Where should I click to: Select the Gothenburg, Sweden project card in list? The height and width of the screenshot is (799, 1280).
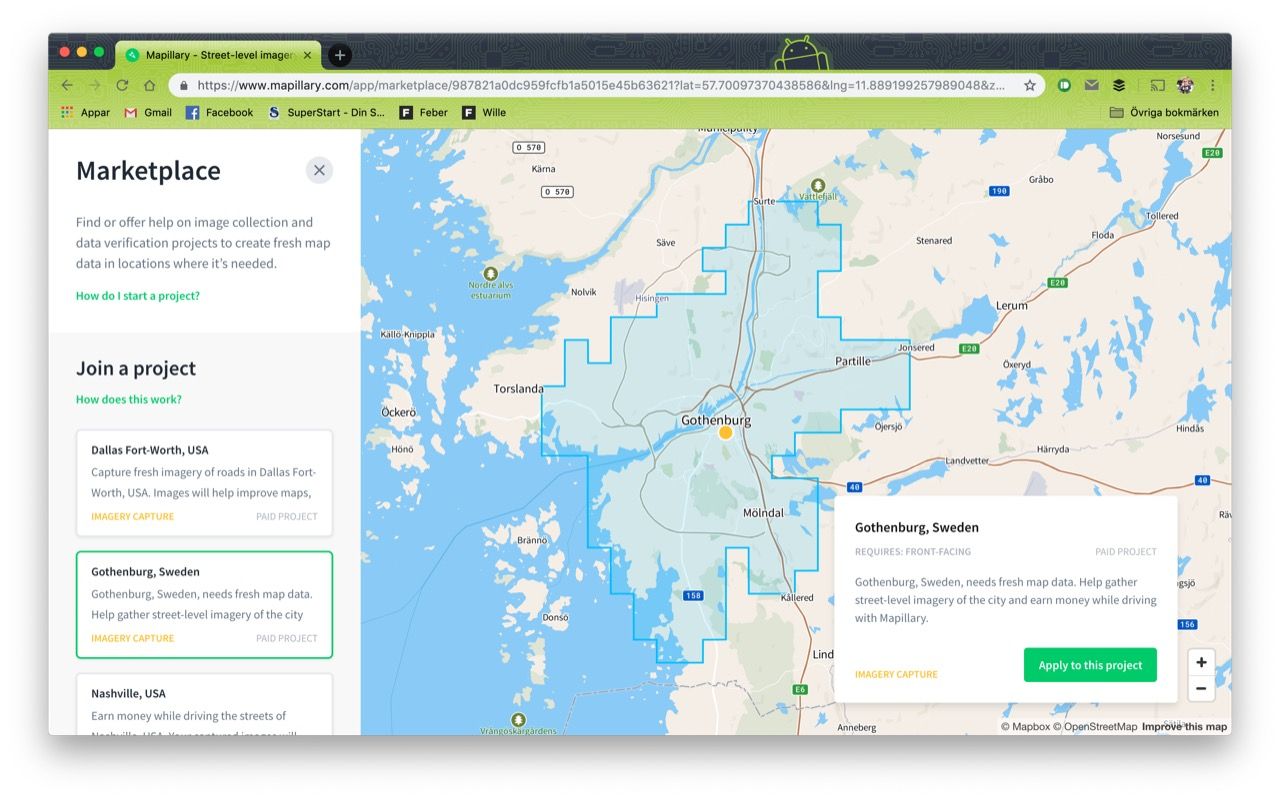pos(204,605)
